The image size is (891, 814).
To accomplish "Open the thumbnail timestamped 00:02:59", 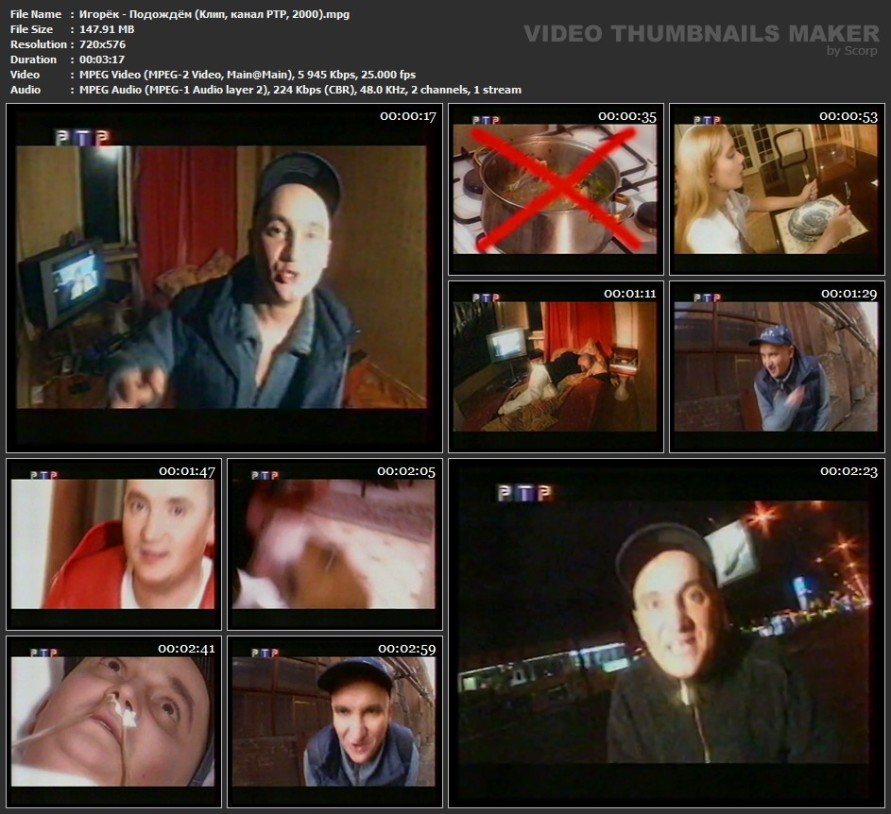I will pyautogui.click(x=335, y=722).
